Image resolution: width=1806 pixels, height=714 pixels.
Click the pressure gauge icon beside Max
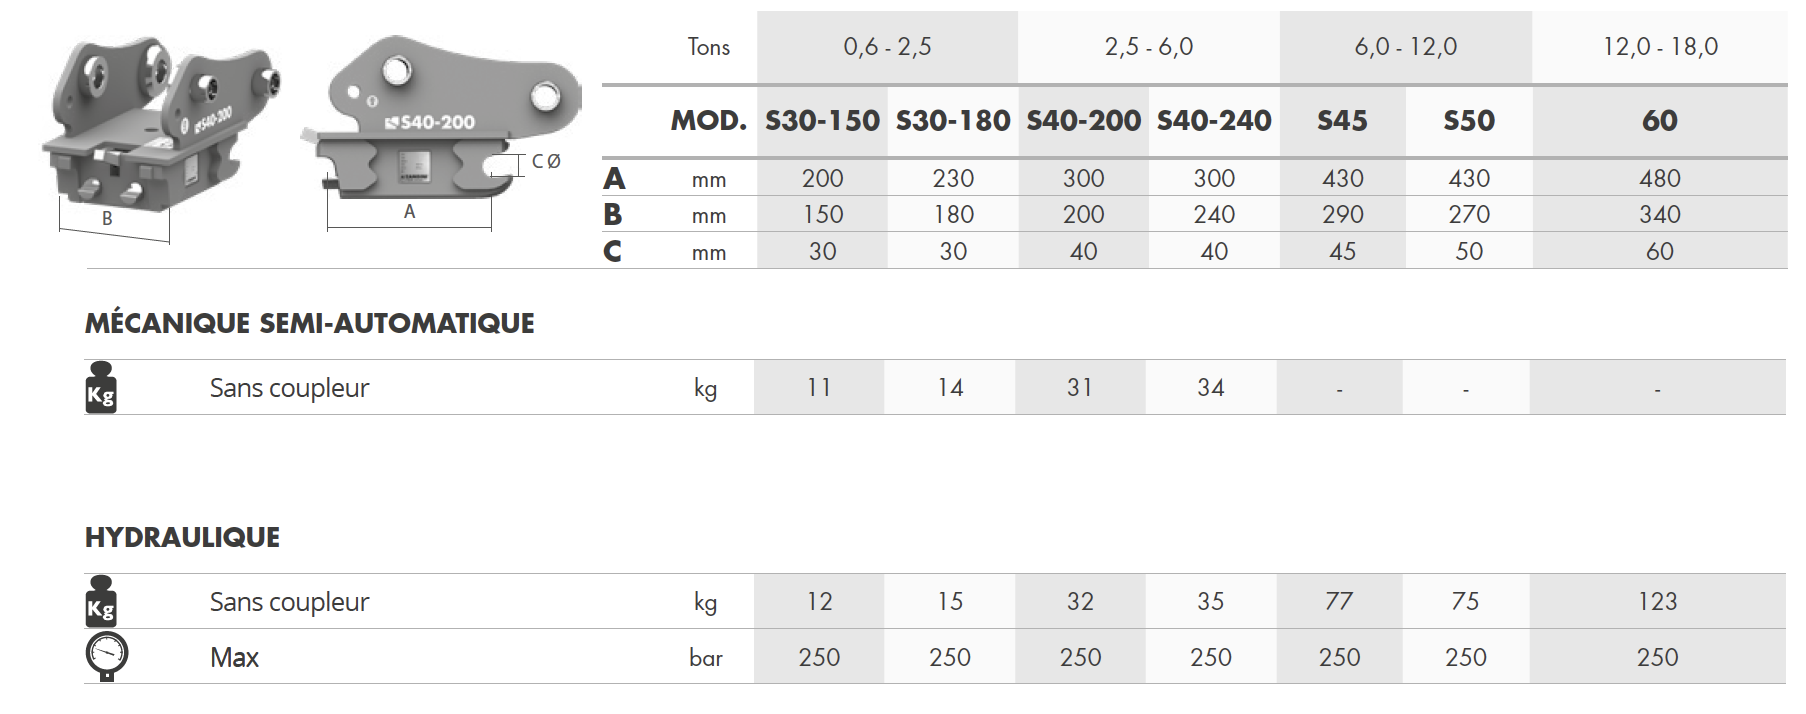107,657
